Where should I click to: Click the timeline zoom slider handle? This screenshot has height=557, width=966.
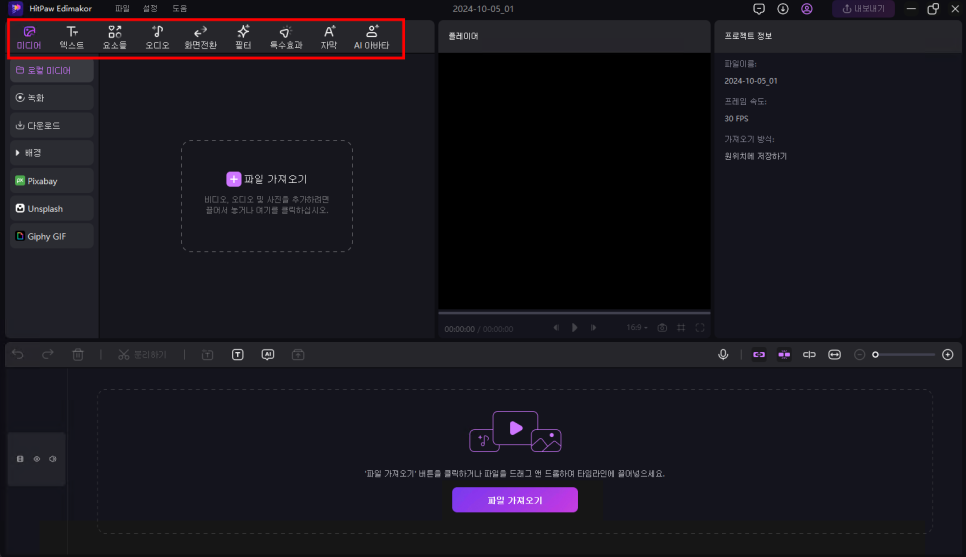tap(875, 355)
